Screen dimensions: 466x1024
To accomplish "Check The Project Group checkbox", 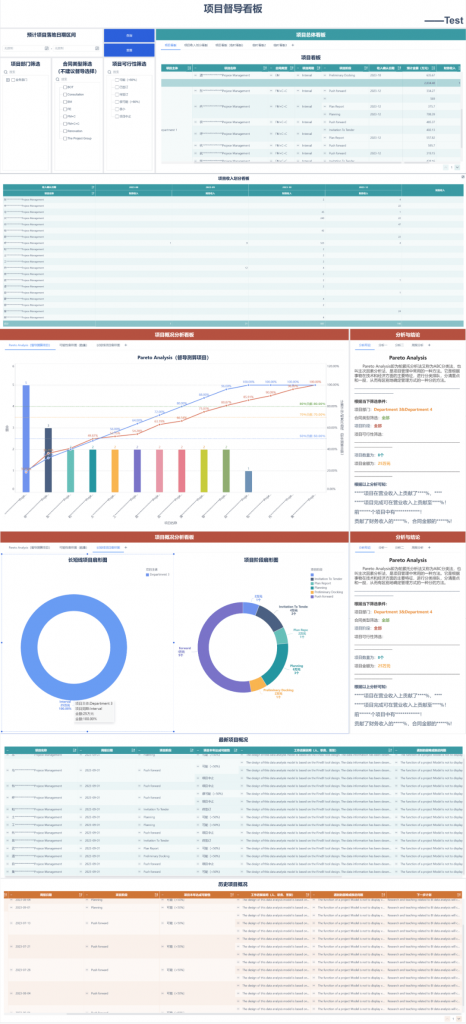I will (x=63, y=138).
